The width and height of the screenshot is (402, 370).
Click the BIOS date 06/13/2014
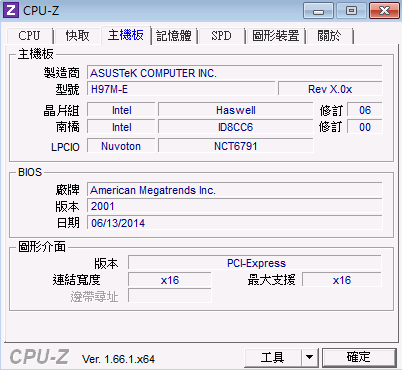pyautogui.click(x=235, y=223)
